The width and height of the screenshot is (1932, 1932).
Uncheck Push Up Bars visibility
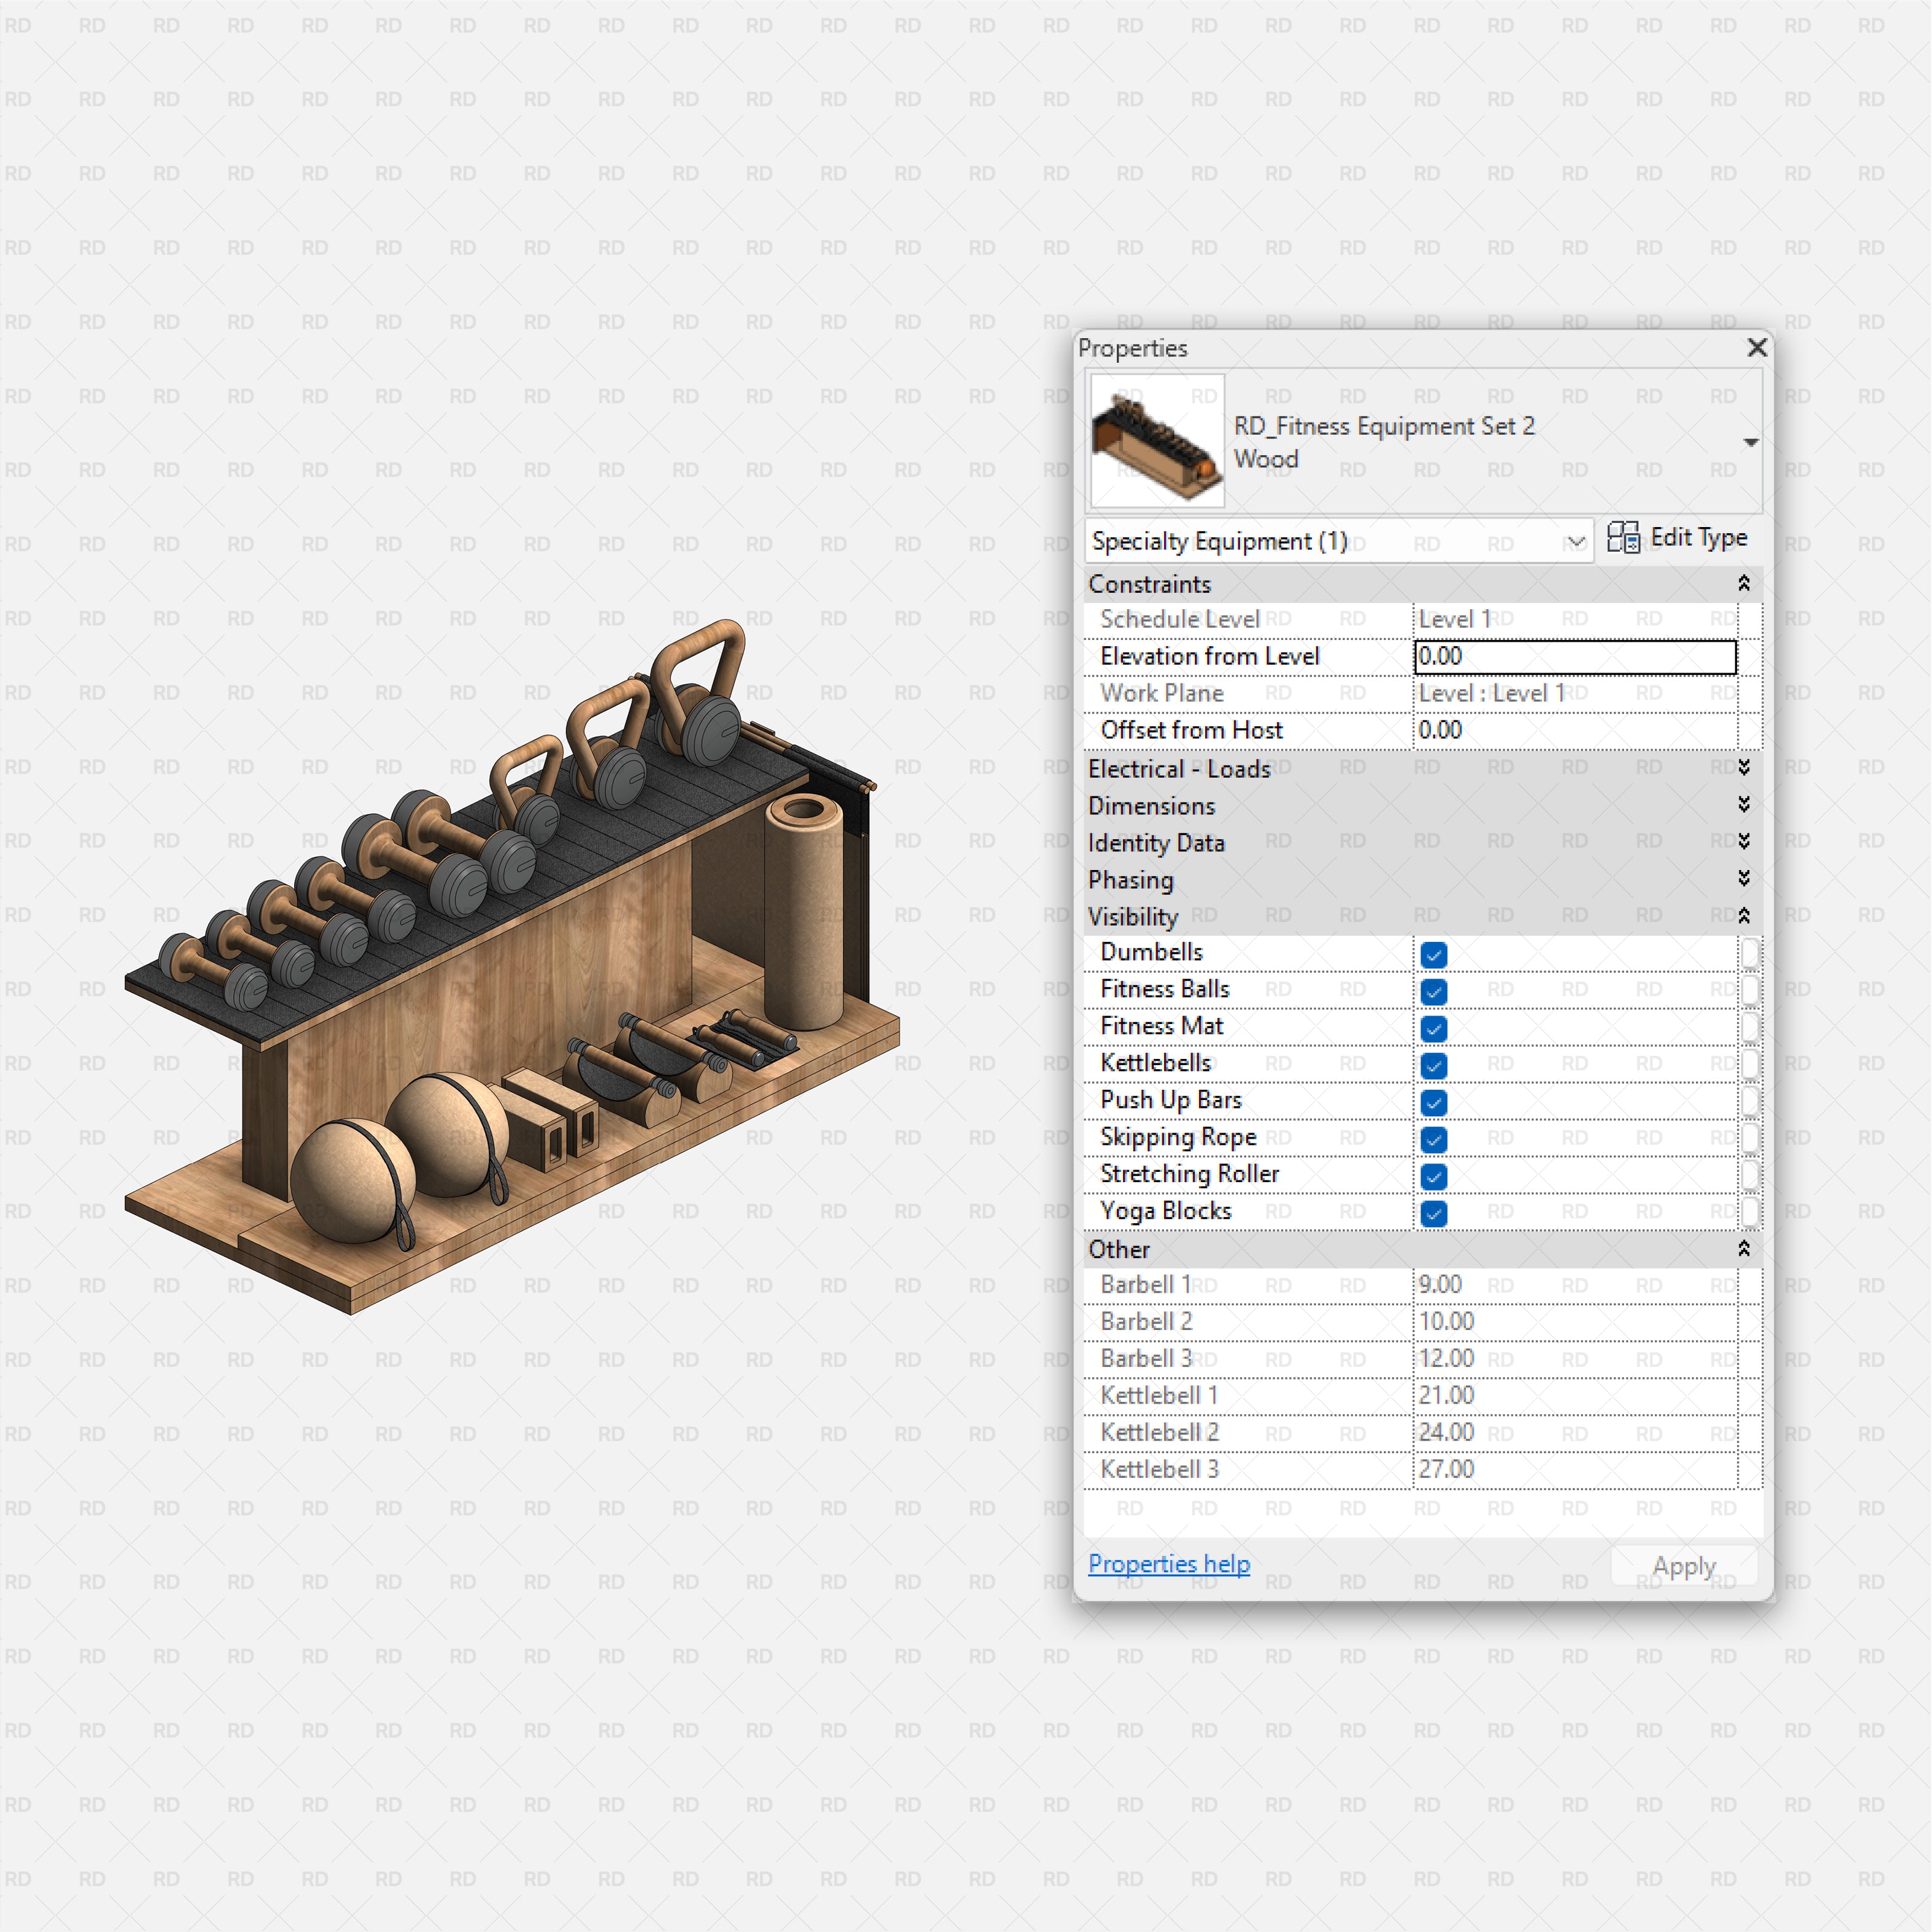pos(1433,1102)
